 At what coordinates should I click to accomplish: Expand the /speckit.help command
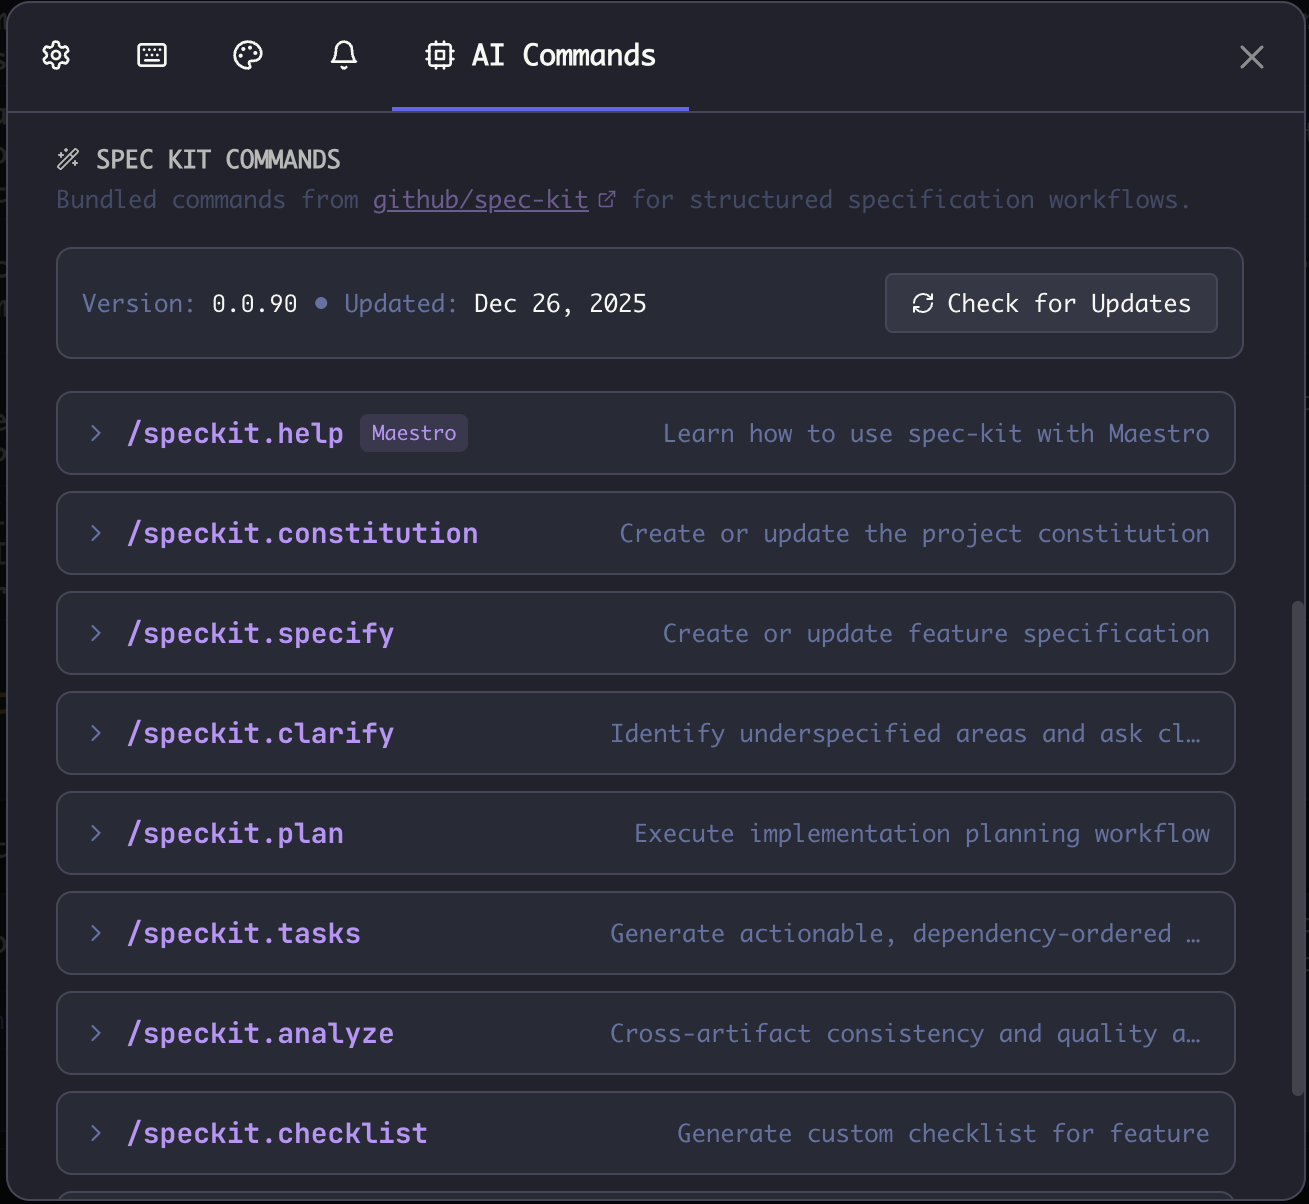pyautogui.click(x=95, y=433)
